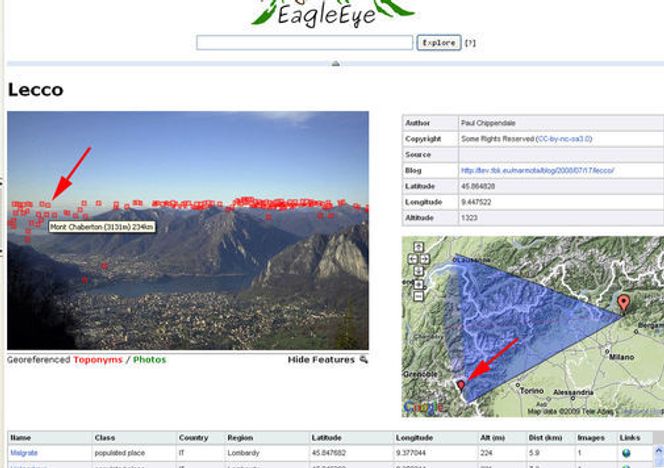Open the CC-by-nc-sa3.0 license link

pos(564,139)
